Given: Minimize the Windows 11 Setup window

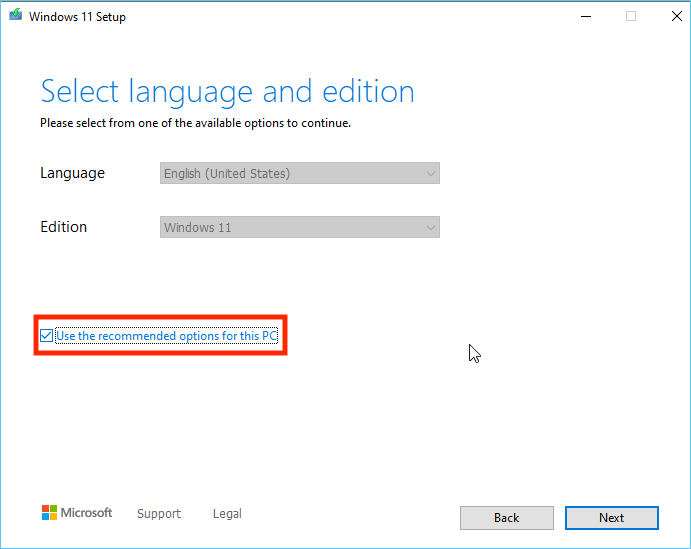Looking at the screenshot, I should pyautogui.click(x=584, y=16).
